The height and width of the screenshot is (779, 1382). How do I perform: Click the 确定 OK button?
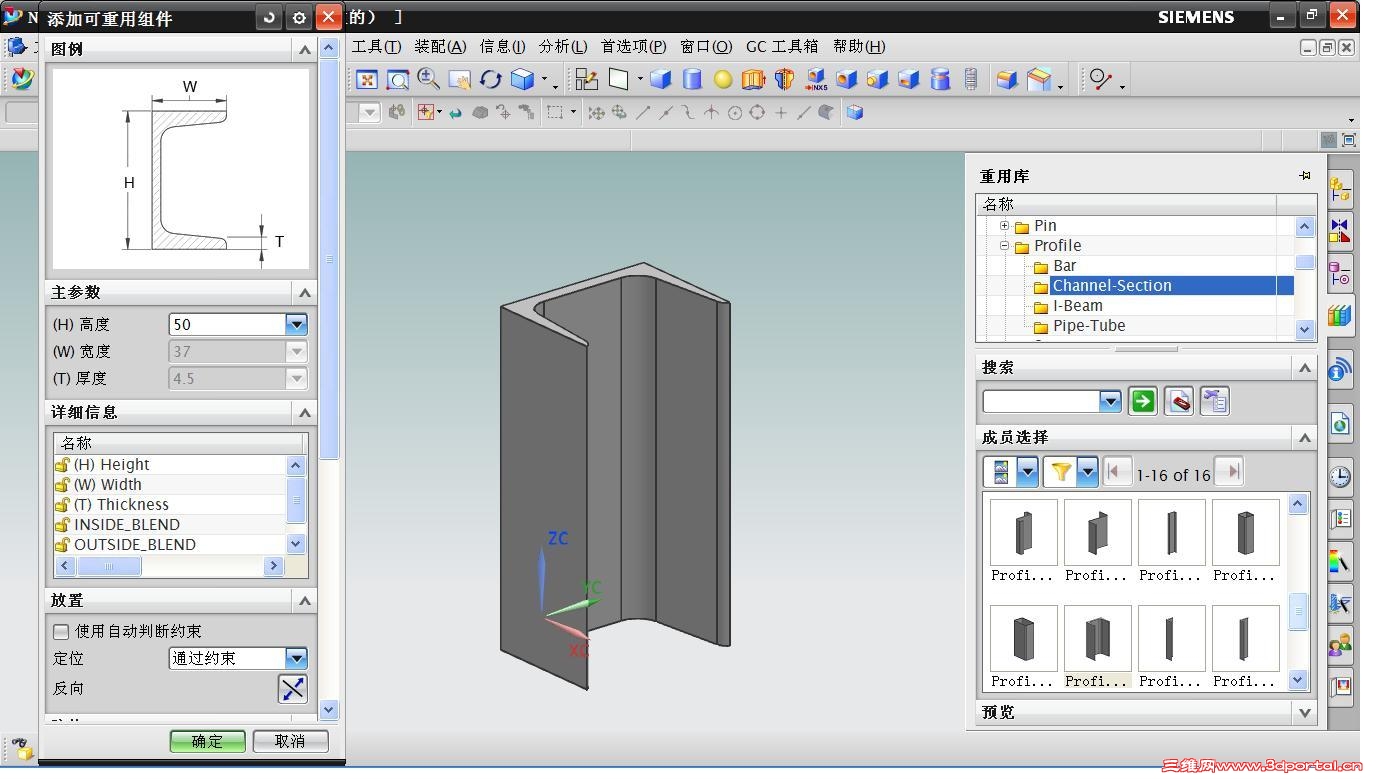(207, 741)
